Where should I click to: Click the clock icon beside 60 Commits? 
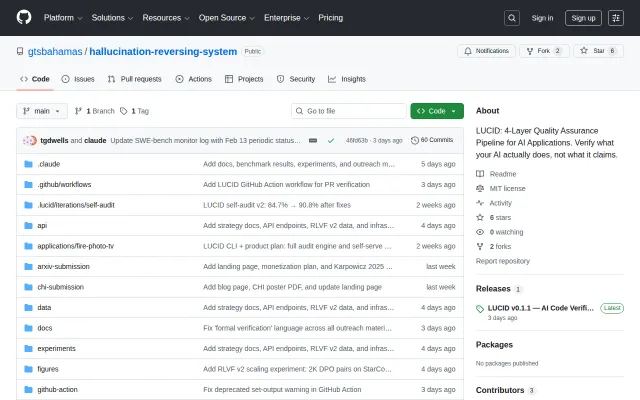click(415, 140)
